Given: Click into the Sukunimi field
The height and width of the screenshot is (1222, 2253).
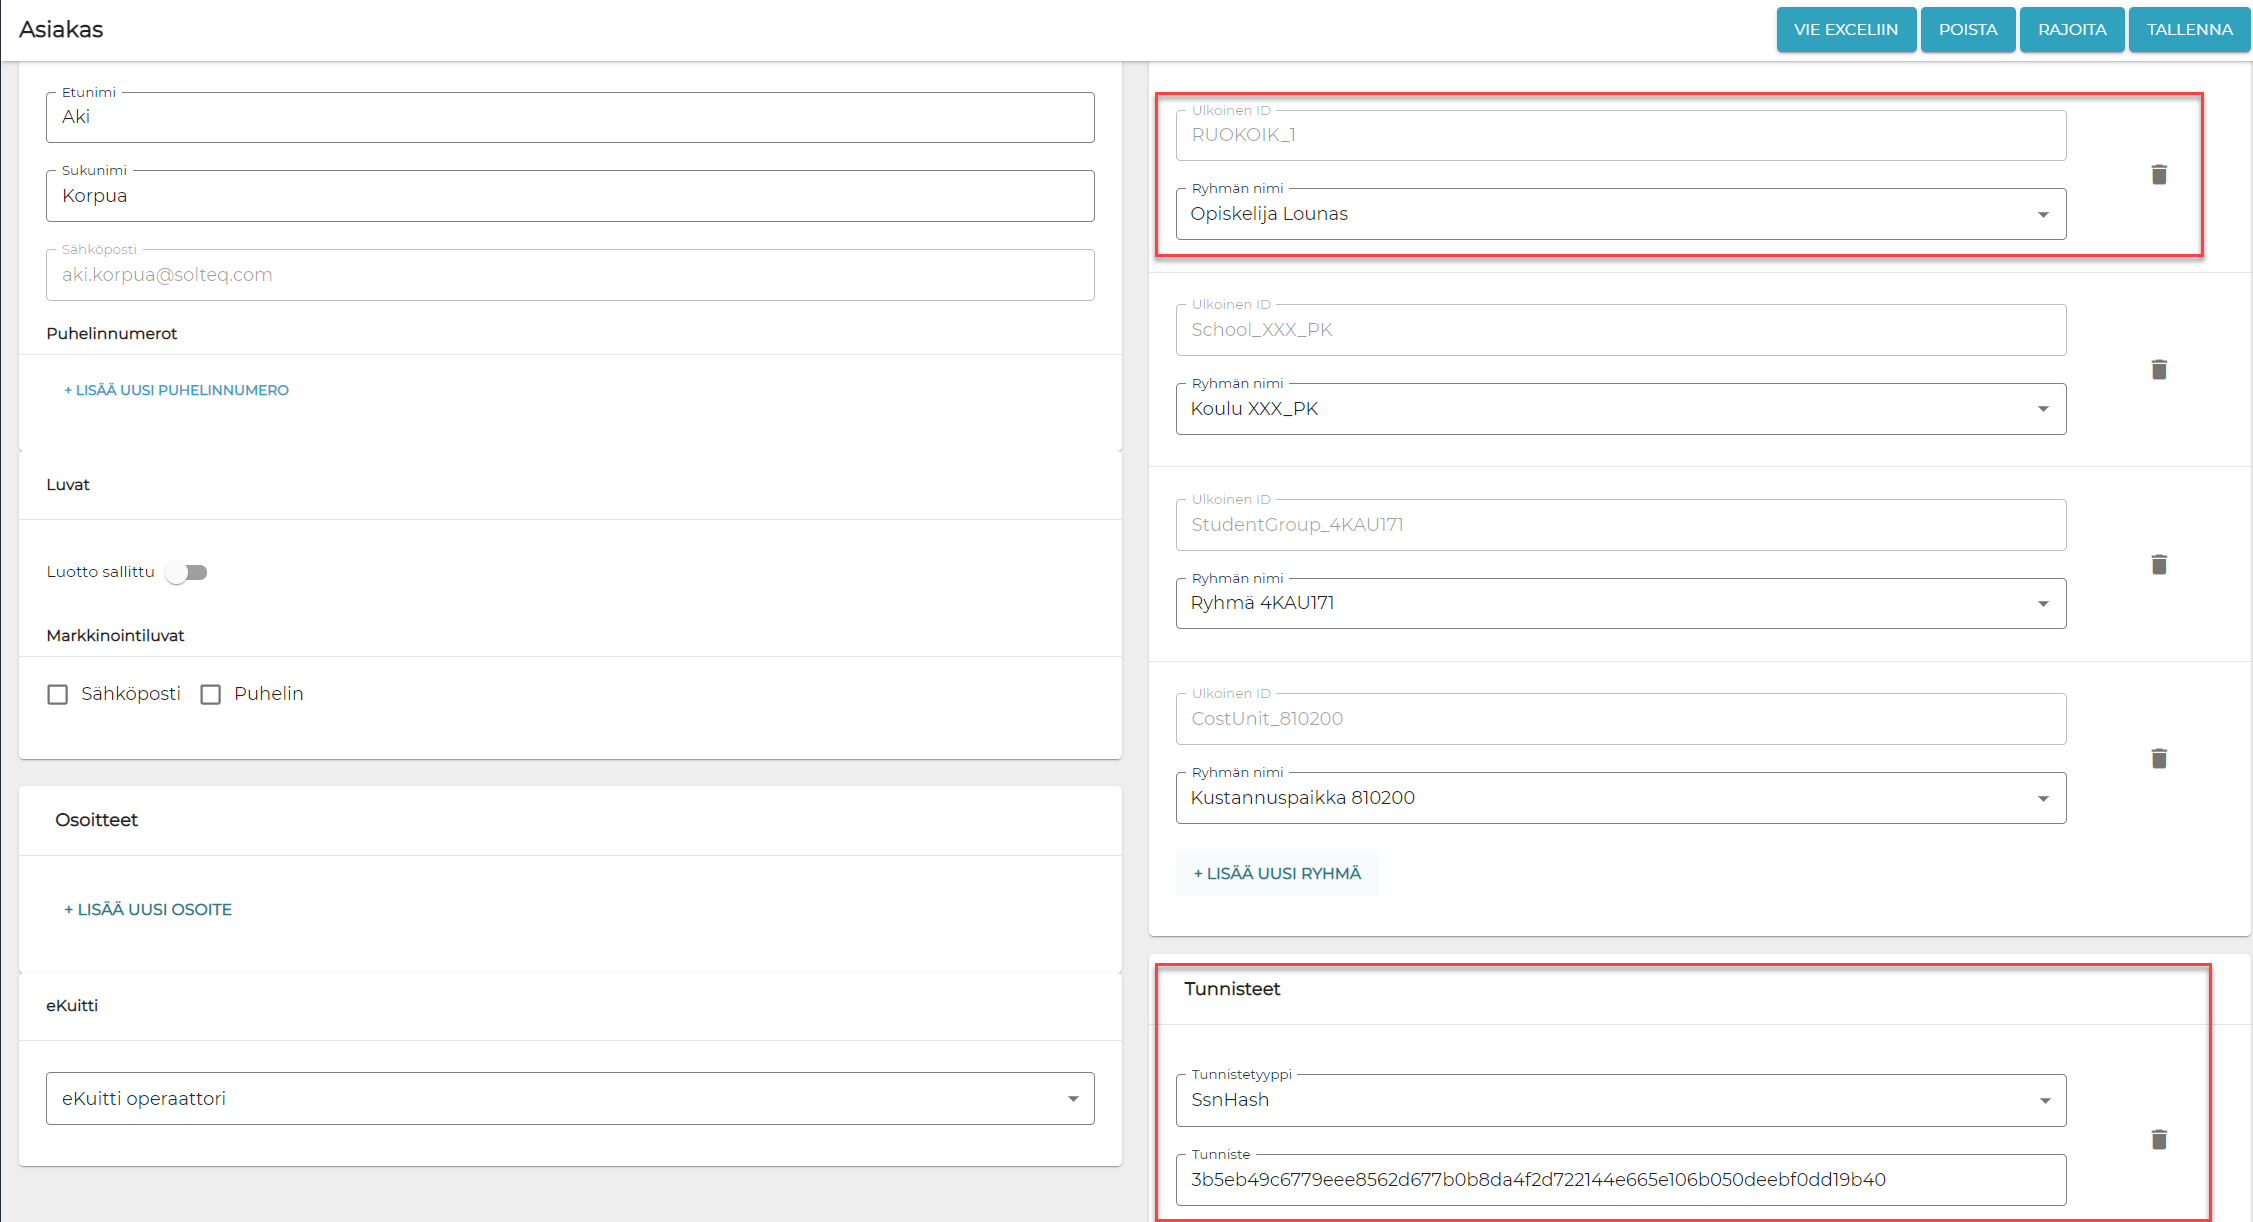Looking at the screenshot, I should [x=570, y=196].
